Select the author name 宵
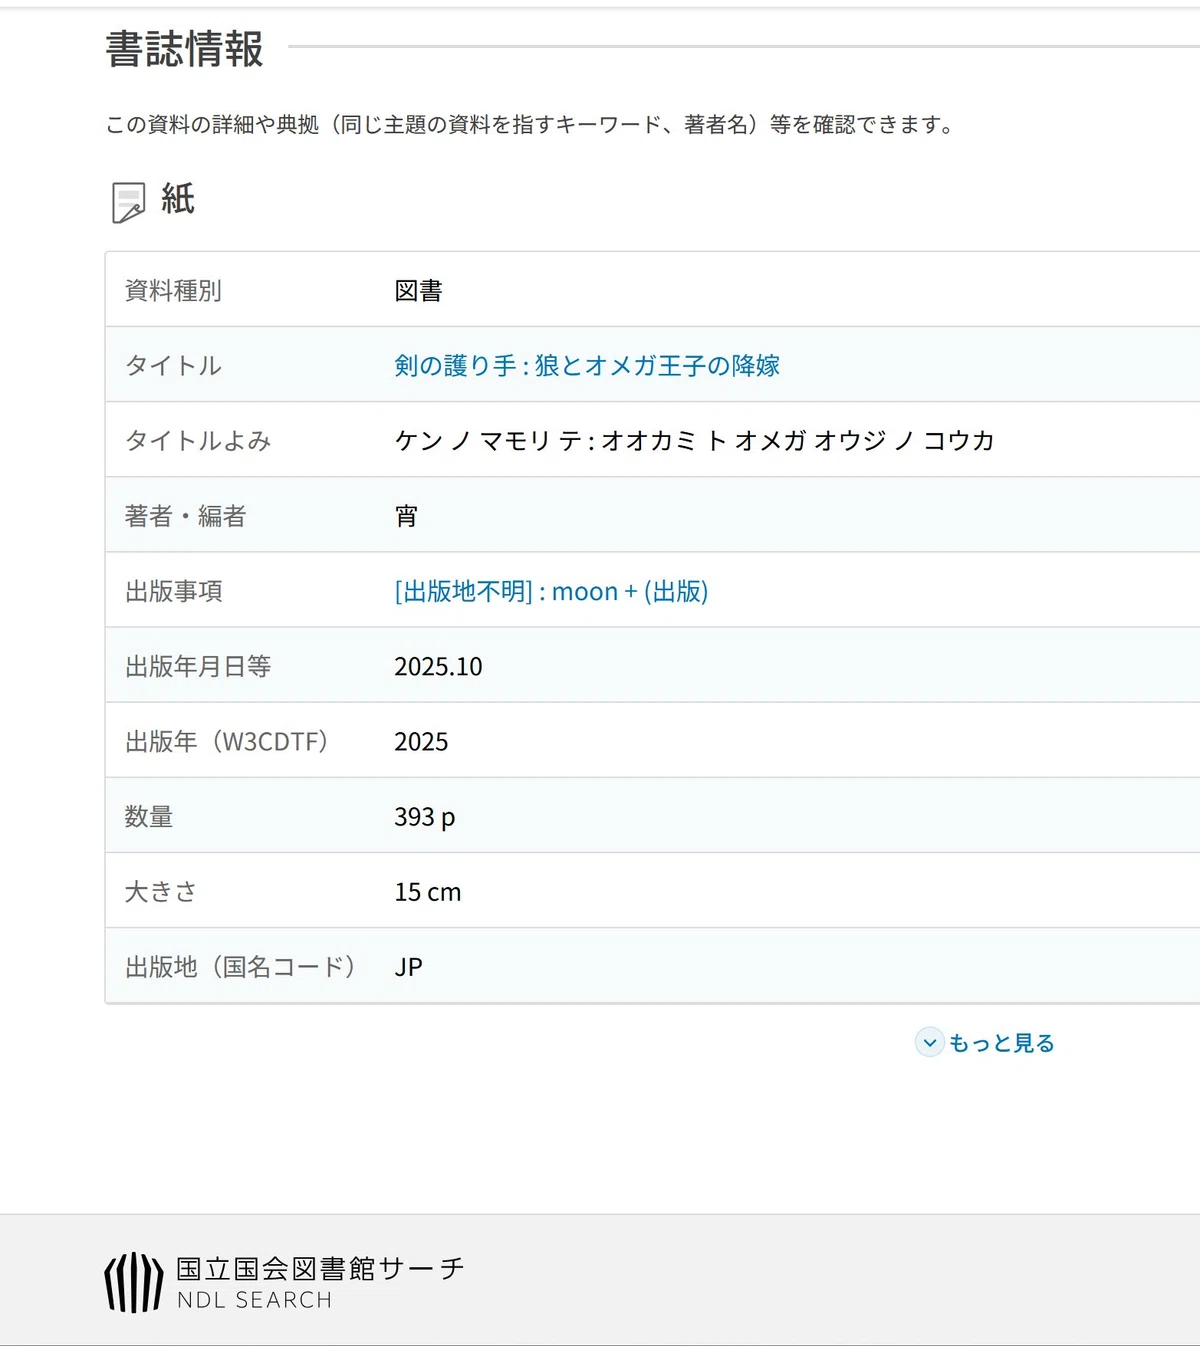Viewport: 1200px width, 1346px height. click(406, 516)
